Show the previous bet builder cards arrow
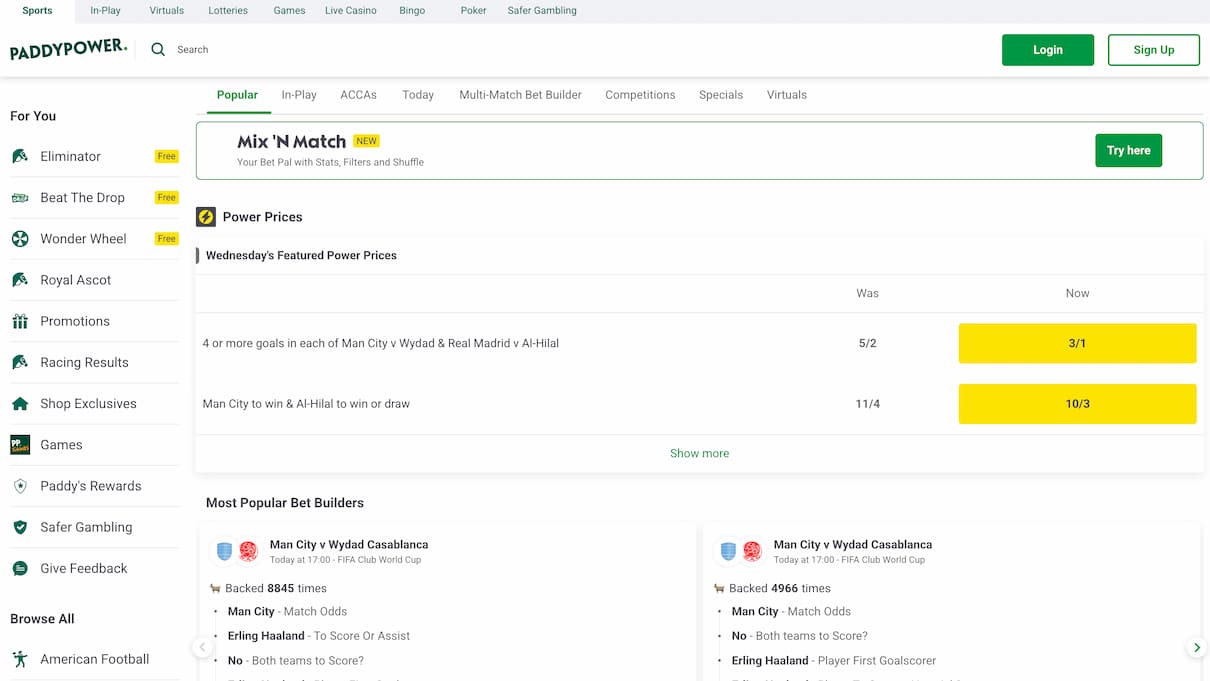Viewport: 1210px width, 681px height. pyautogui.click(x=202, y=648)
